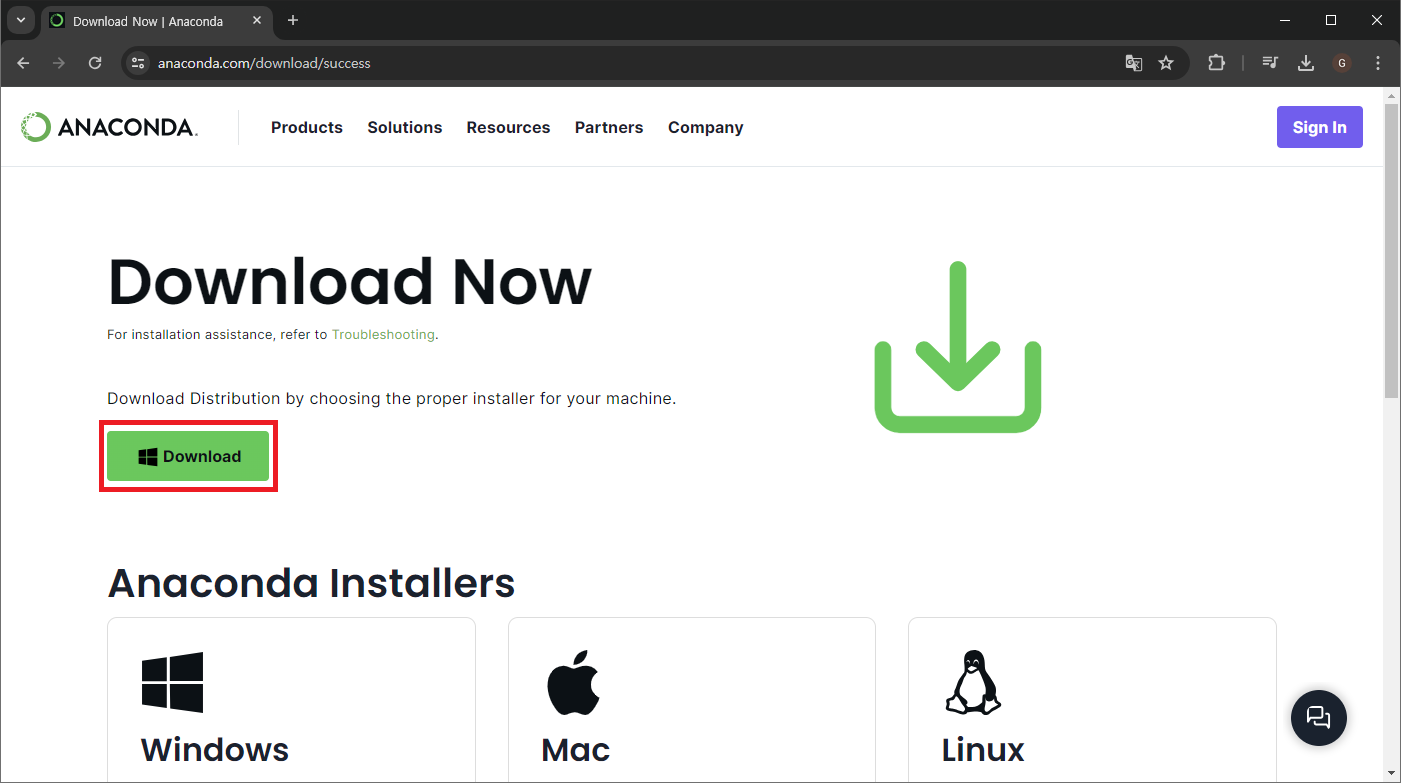
Task: Click the Anaconda Installers heading
Action: point(311,582)
